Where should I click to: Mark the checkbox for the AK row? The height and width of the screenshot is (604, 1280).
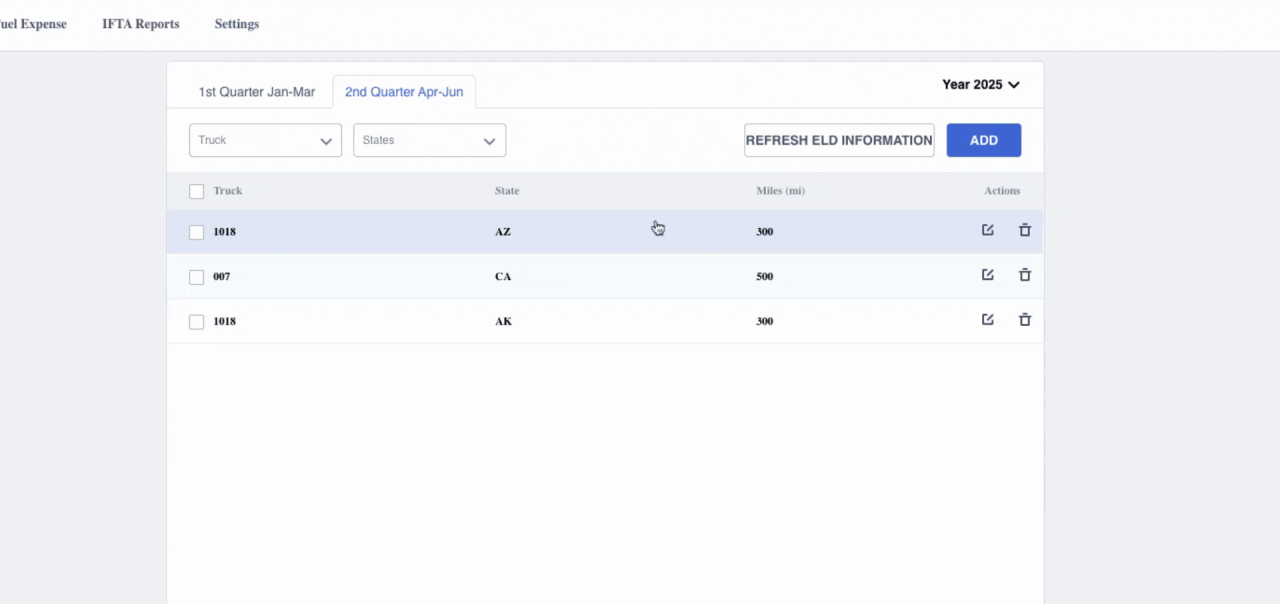click(x=197, y=322)
